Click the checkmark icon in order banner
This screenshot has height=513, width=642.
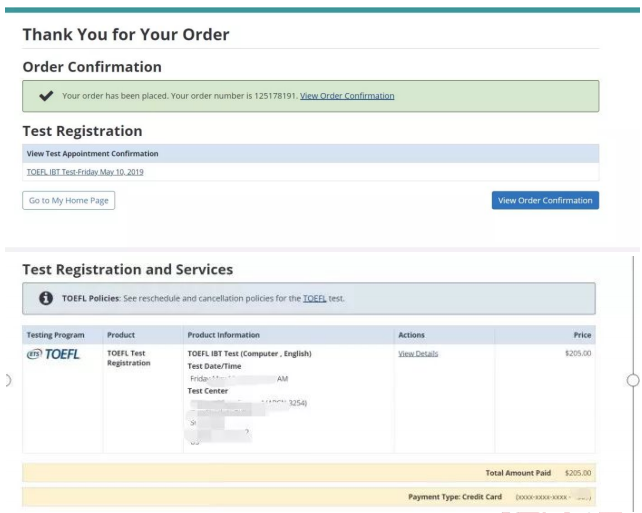tap(46, 96)
